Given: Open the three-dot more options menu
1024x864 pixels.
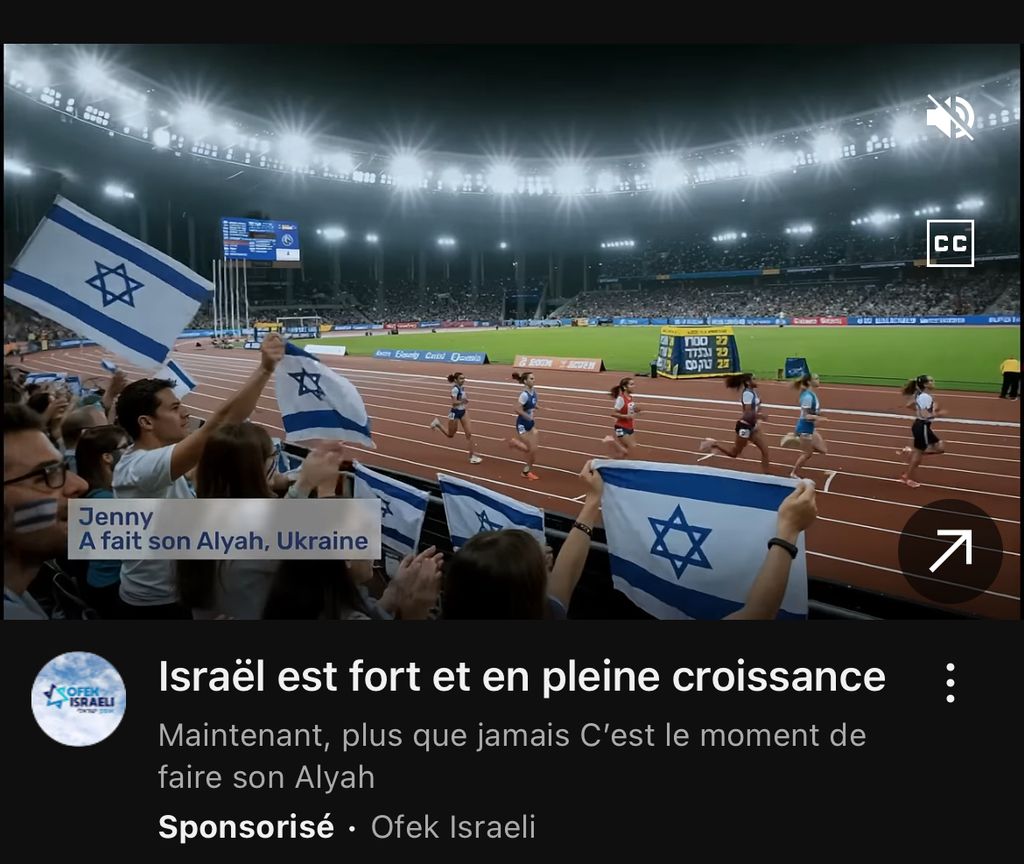Looking at the screenshot, I should pyautogui.click(x=951, y=682).
